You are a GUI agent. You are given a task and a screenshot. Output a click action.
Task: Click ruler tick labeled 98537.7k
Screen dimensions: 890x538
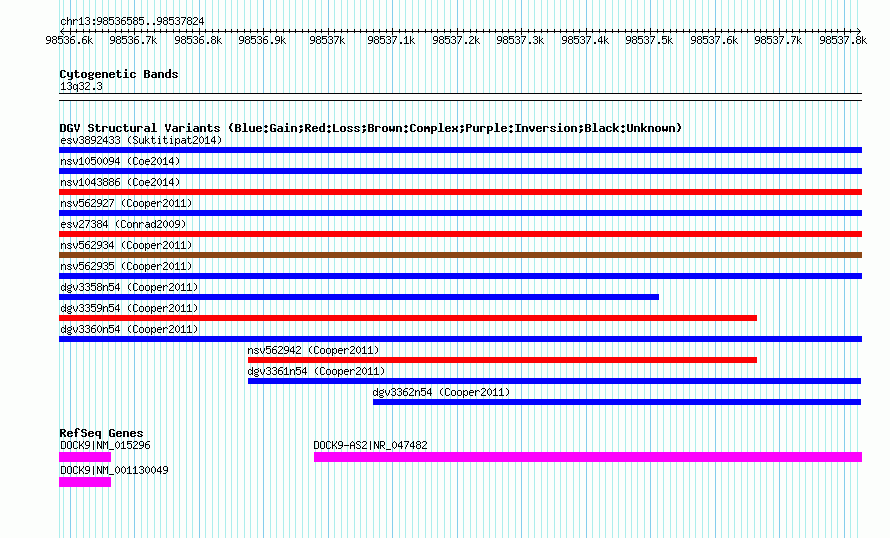click(x=778, y=40)
